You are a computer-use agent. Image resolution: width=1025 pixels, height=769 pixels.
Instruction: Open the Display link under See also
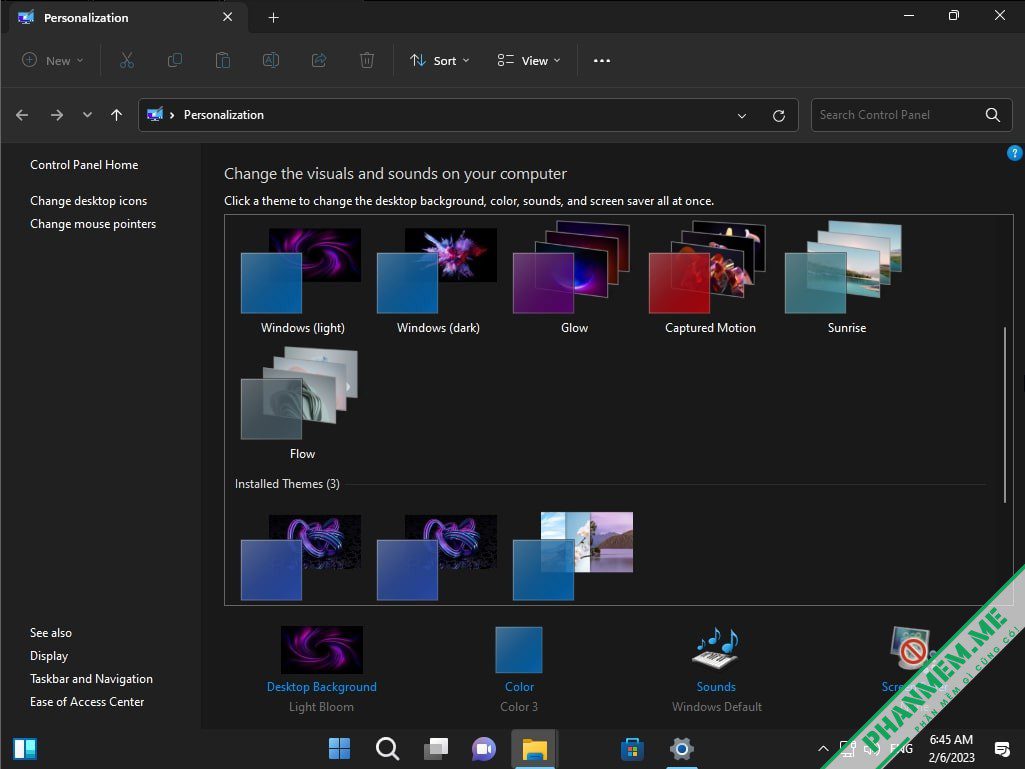(49, 656)
